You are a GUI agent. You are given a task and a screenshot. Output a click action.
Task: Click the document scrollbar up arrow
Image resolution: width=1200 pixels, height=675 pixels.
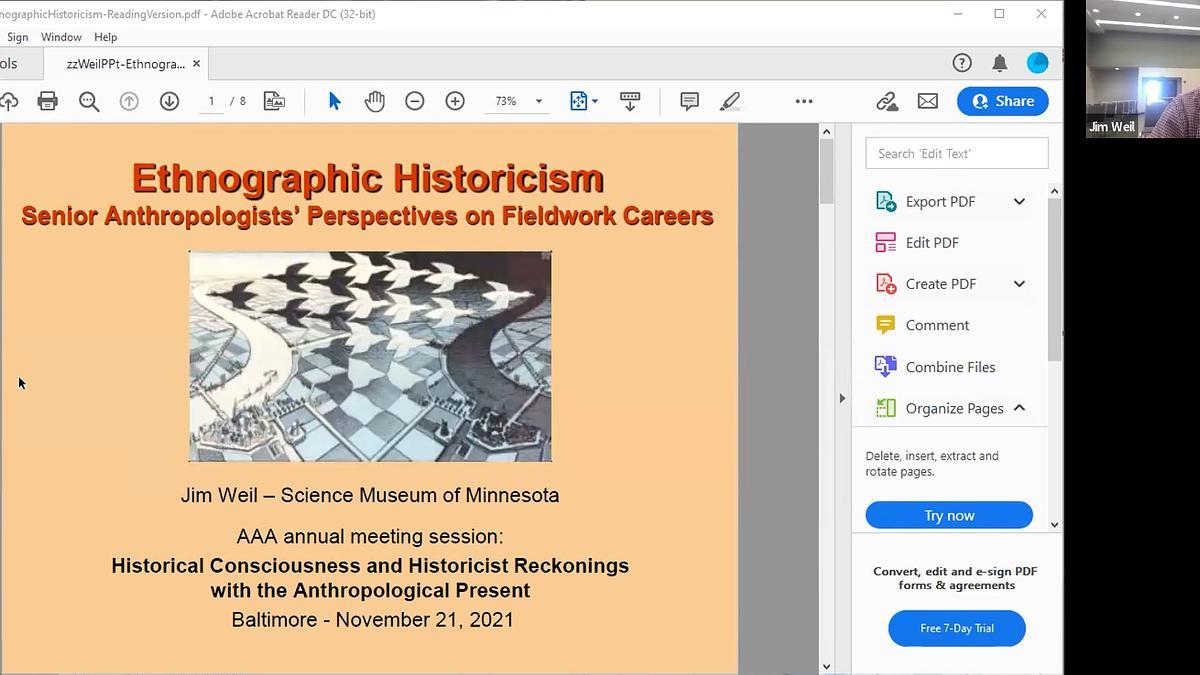(x=826, y=131)
